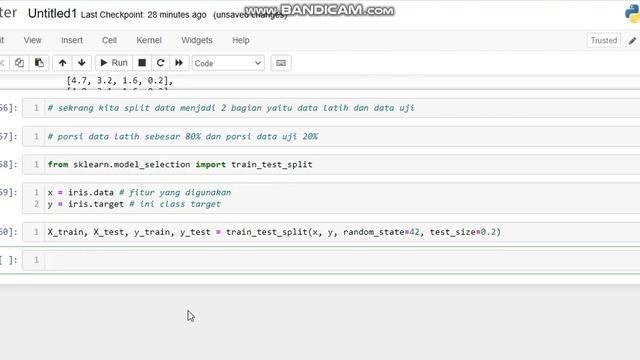Screen dimensions: 640x360
Task: Restart kernel and rerun all cells
Action: [179, 63]
